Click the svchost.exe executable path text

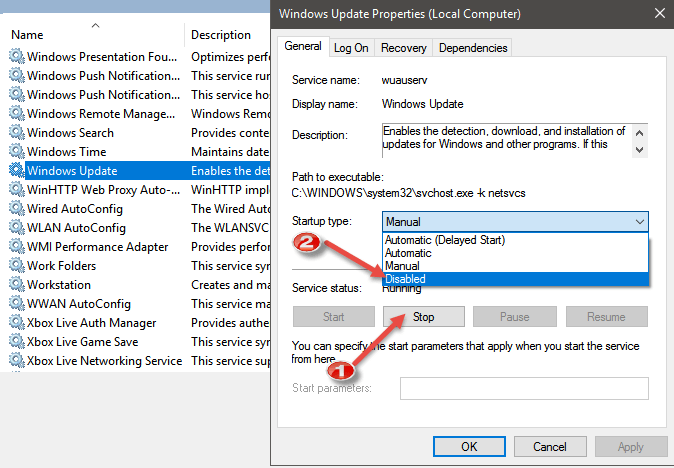pyautogui.click(x=408, y=193)
